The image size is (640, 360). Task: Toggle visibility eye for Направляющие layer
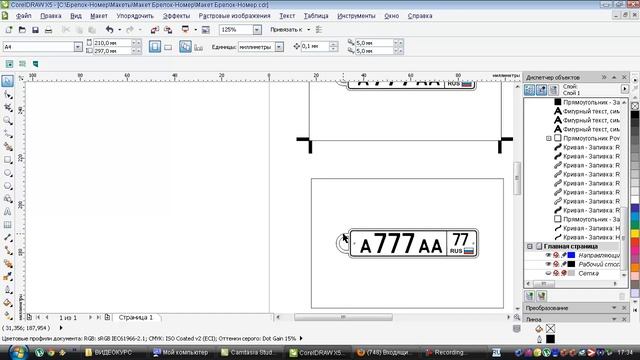coord(548,255)
